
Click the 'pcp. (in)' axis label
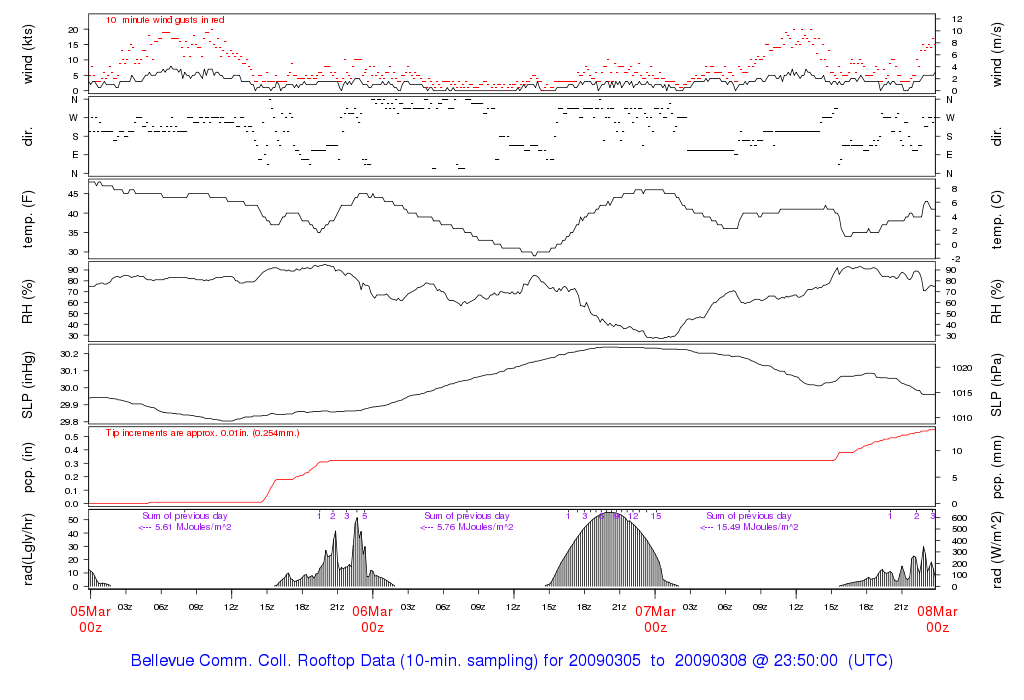[27, 467]
